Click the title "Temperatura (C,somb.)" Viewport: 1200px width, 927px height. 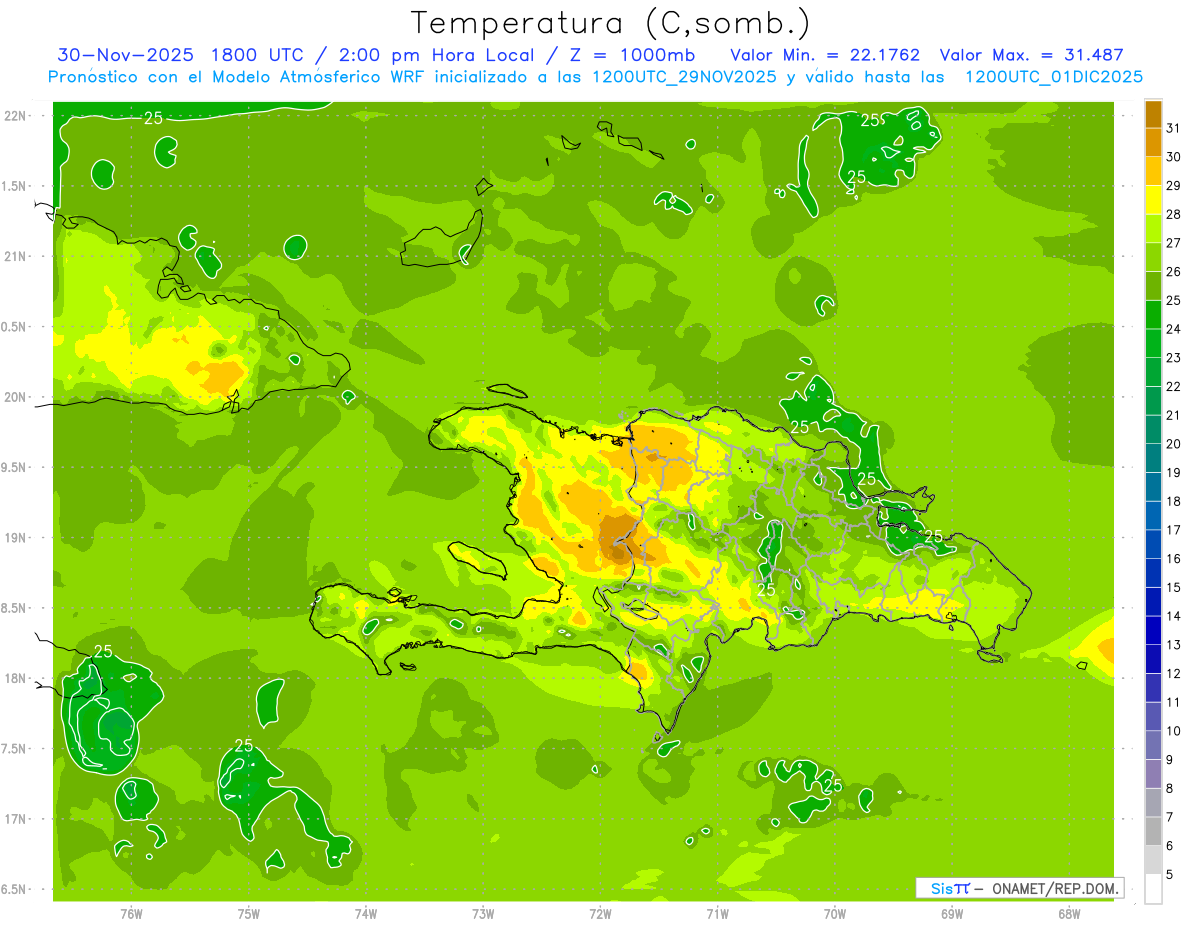pos(611,23)
